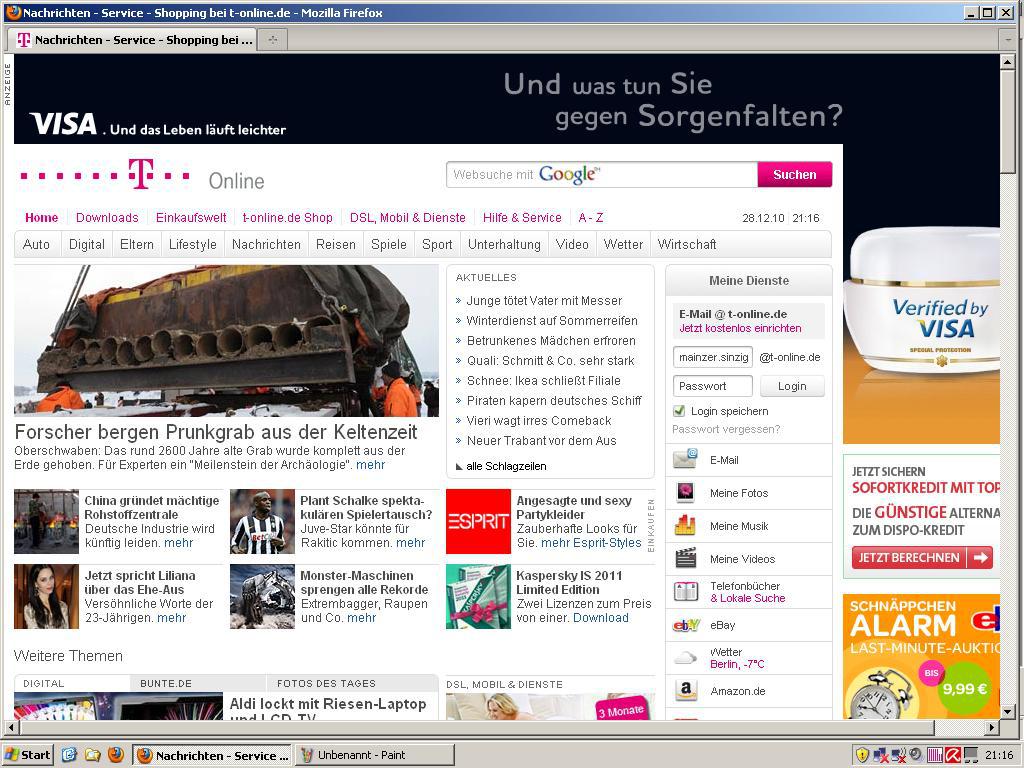The height and width of the screenshot is (768, 1024).
Task: Open the Meine Videos clapperboard icon
Action: click(685, 558)
